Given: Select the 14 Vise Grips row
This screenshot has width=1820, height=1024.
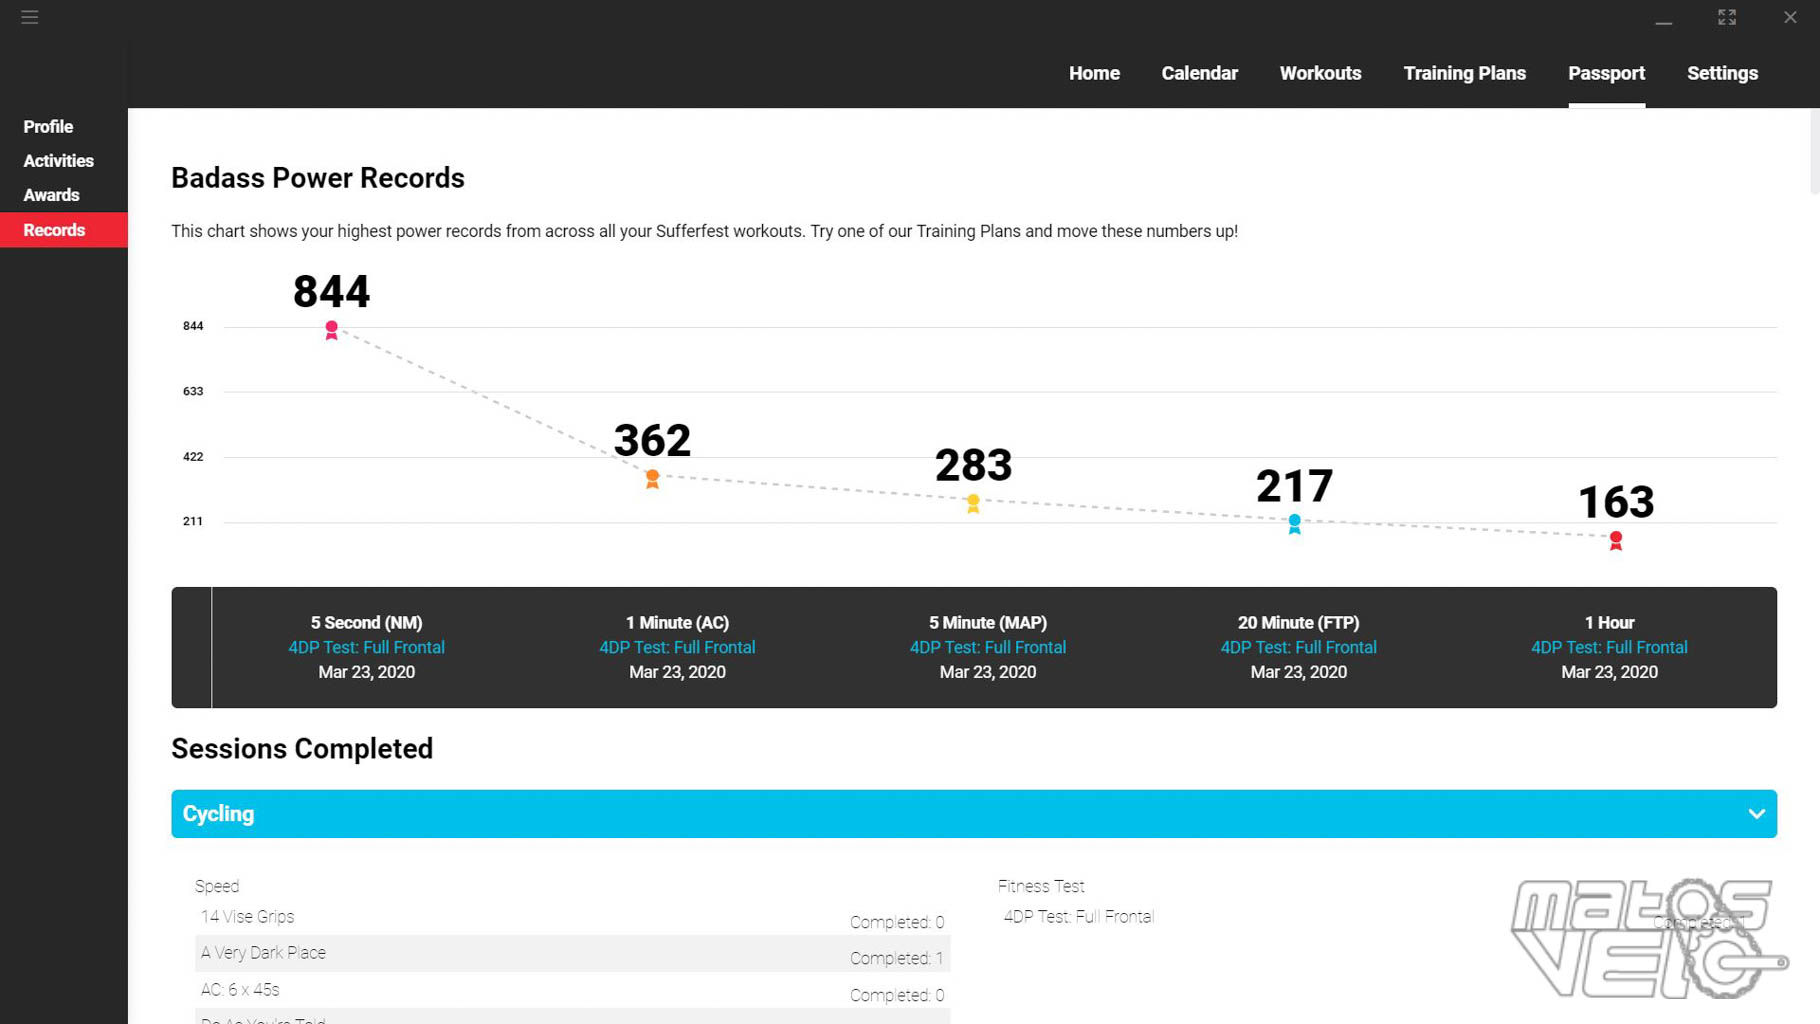Looking at the screenshot, I should 572,917.
